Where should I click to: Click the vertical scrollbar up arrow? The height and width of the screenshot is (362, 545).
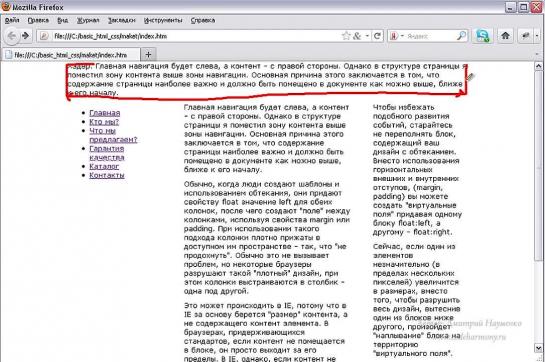[538, 65]
